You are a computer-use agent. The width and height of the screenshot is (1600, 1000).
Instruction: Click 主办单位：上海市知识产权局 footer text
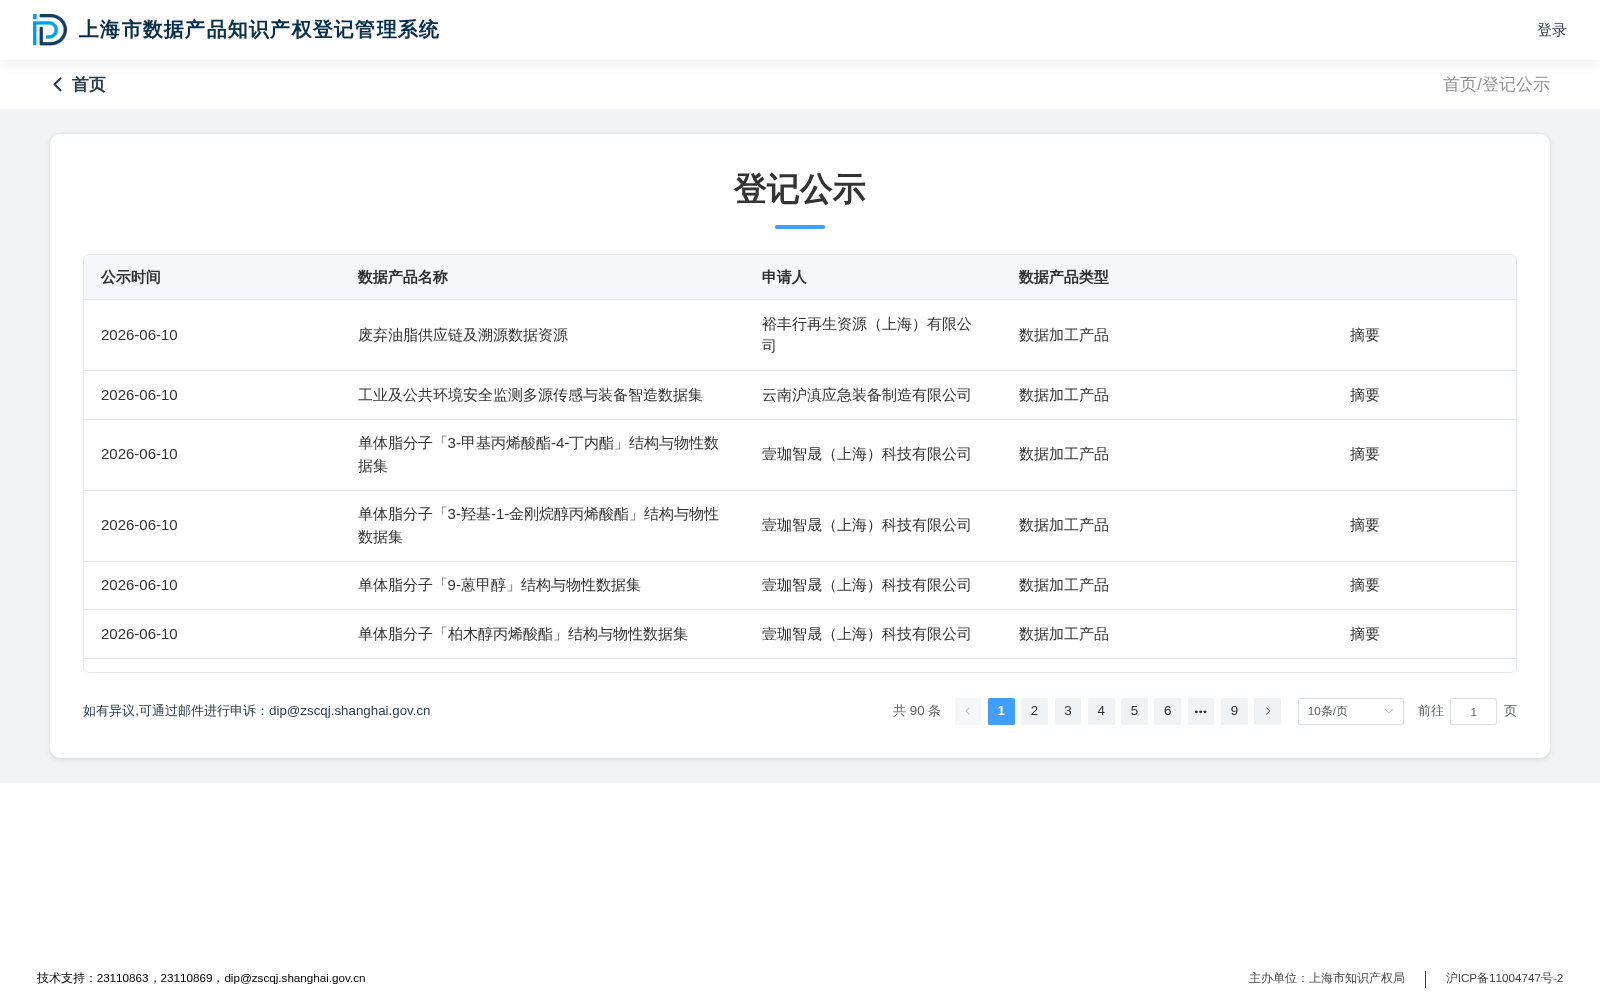[1327, 978]
